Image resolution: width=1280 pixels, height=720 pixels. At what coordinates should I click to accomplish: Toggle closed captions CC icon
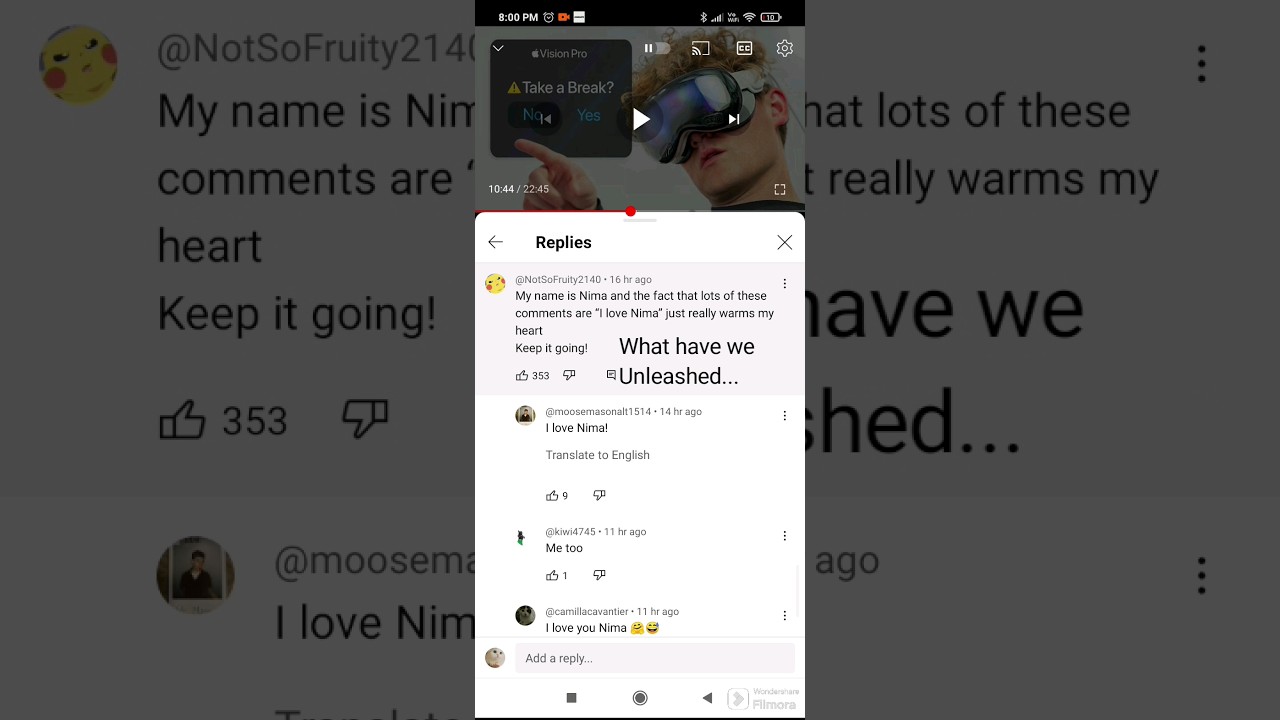(744, 48)
